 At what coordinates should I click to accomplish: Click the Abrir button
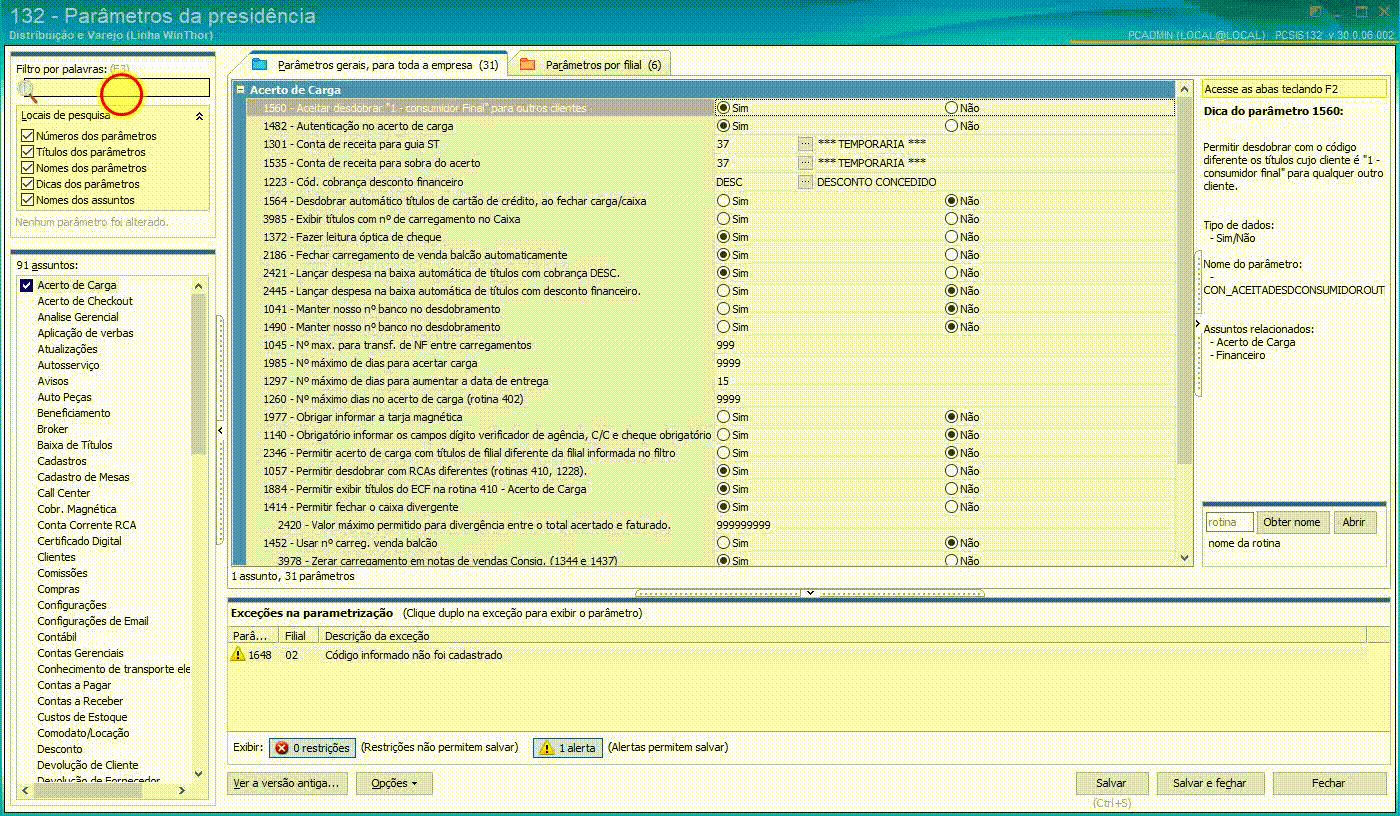pyautogui.click(x=1354, y=522)
